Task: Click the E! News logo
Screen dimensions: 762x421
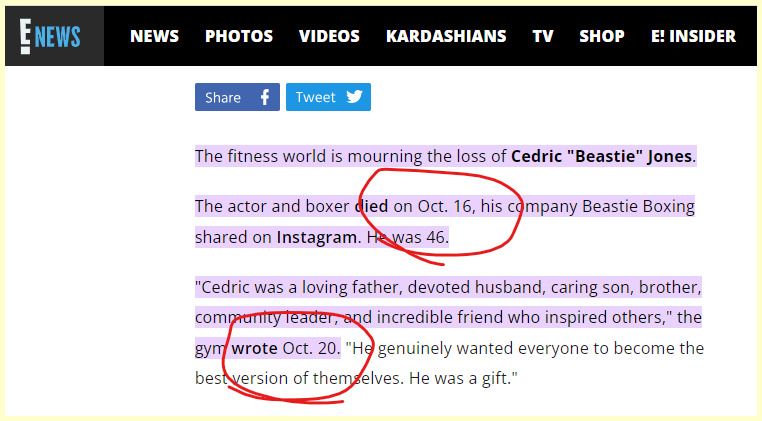Action: tap(53, 36)
